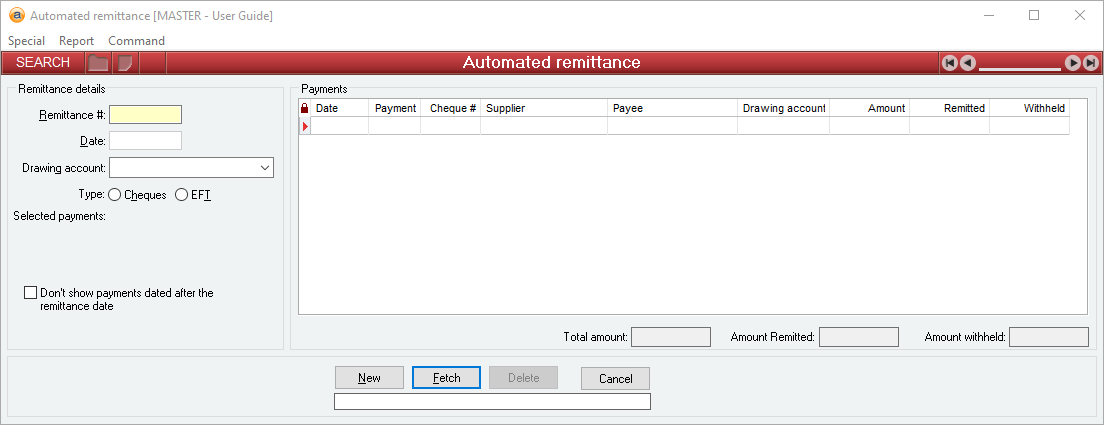Select the Cheques payment type
Image resolution: width=1104 pixels, height=425 pixels.
coord(115,195)
